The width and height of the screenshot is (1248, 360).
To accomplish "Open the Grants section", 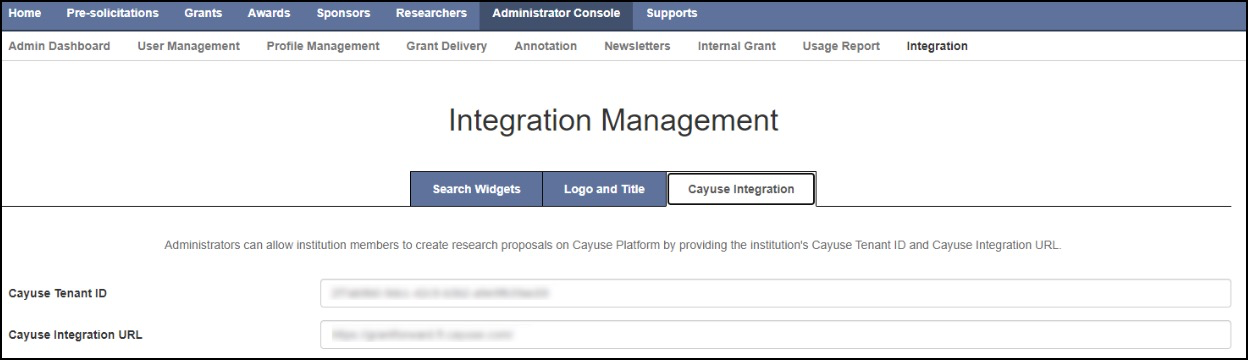I will point(203,13).
